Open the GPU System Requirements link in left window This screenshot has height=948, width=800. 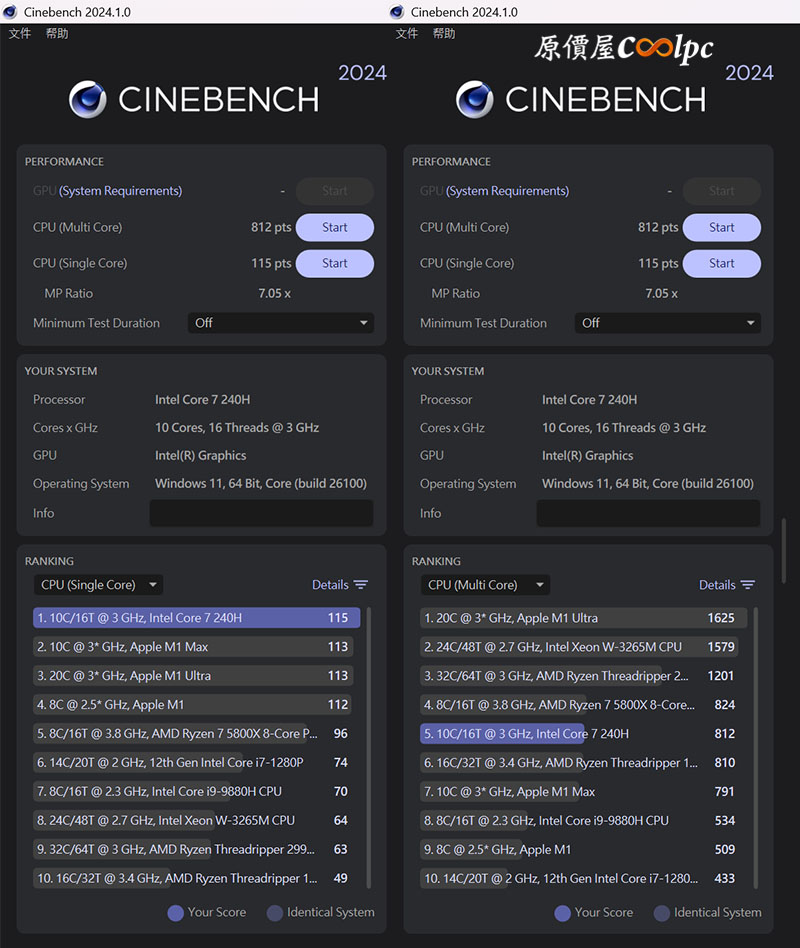point(120,191)
